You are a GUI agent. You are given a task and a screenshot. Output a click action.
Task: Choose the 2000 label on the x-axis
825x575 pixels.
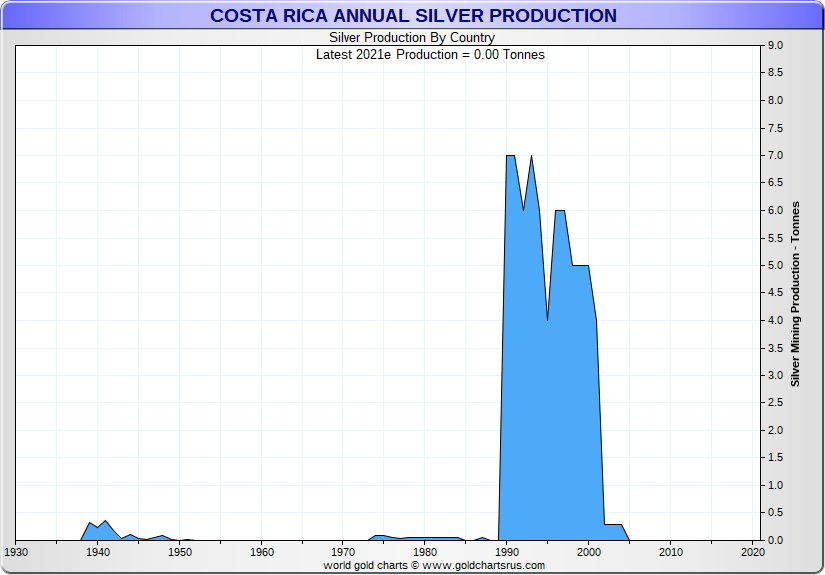pos(589,551)
